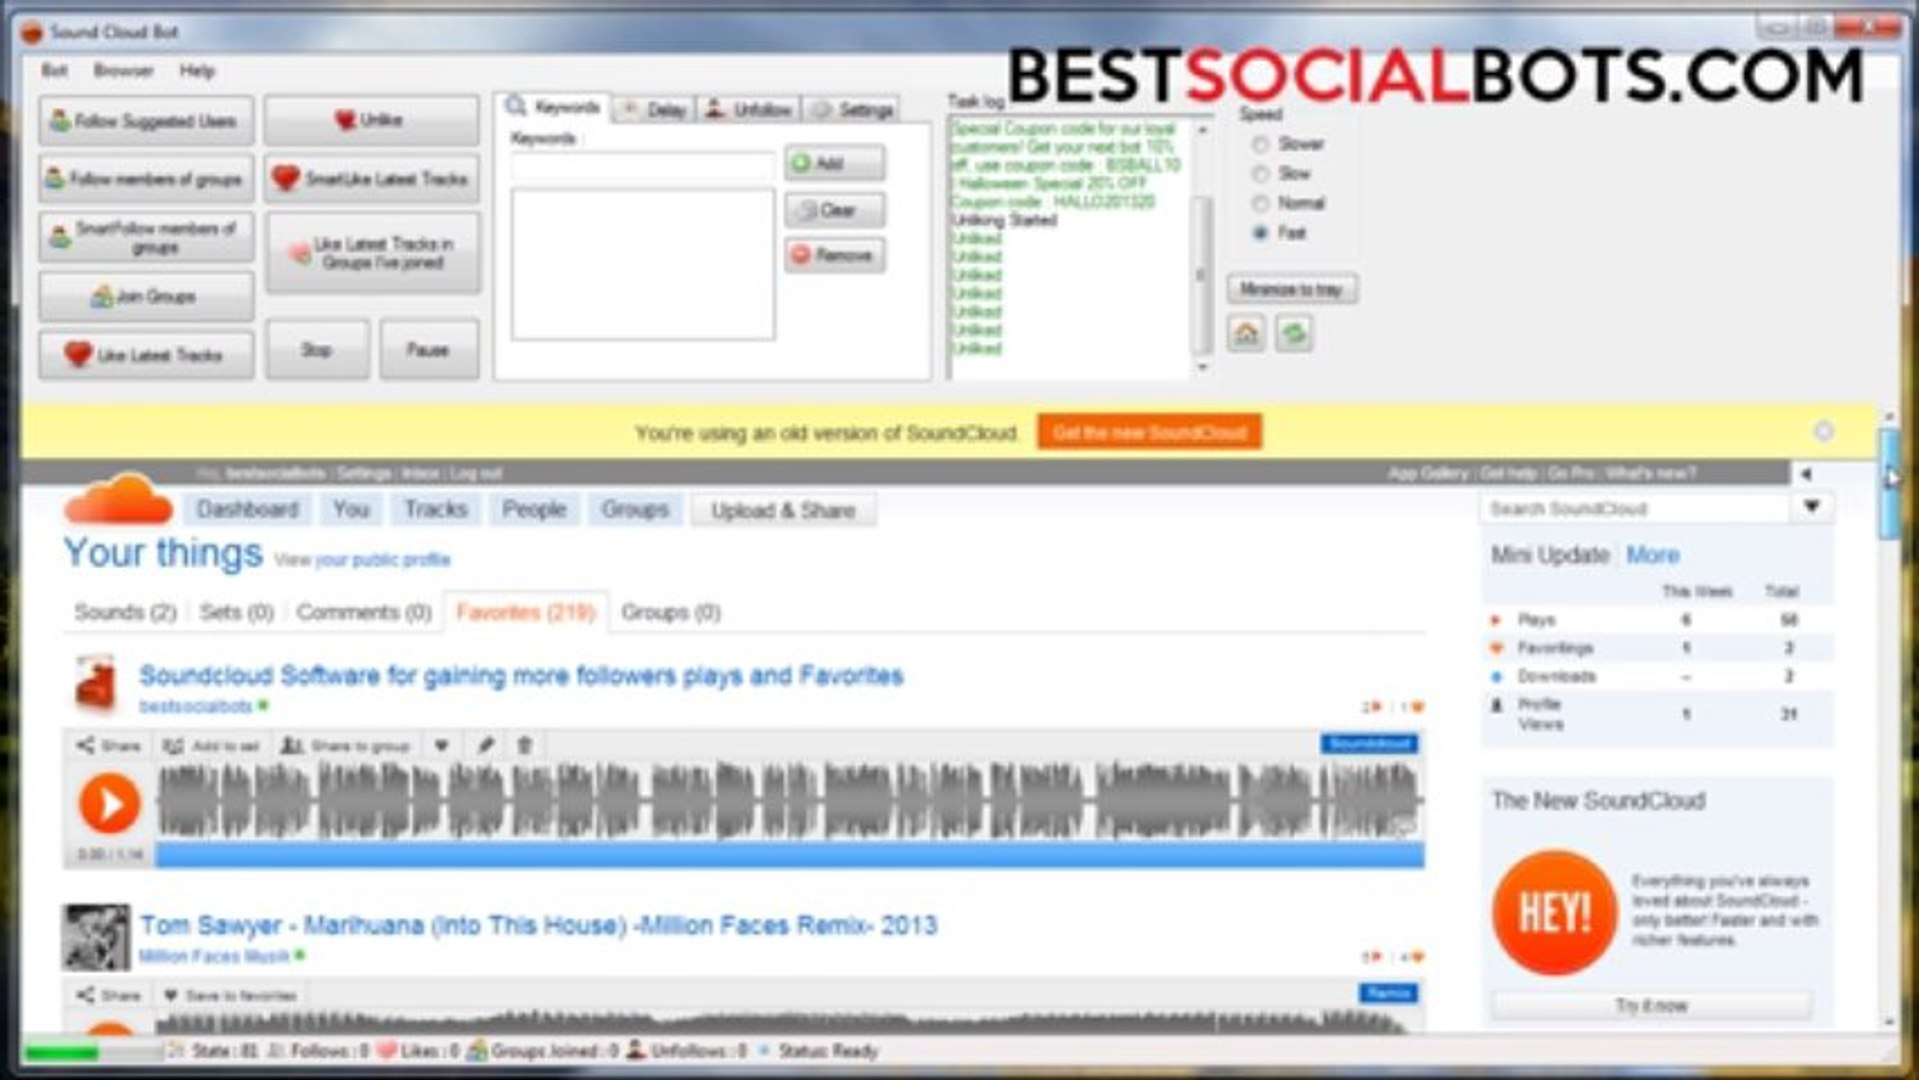This screenshot has width=1919, height=1080.
Task: Click Save to favorites on Tom Sawyer track
Action: click(230, 996)
